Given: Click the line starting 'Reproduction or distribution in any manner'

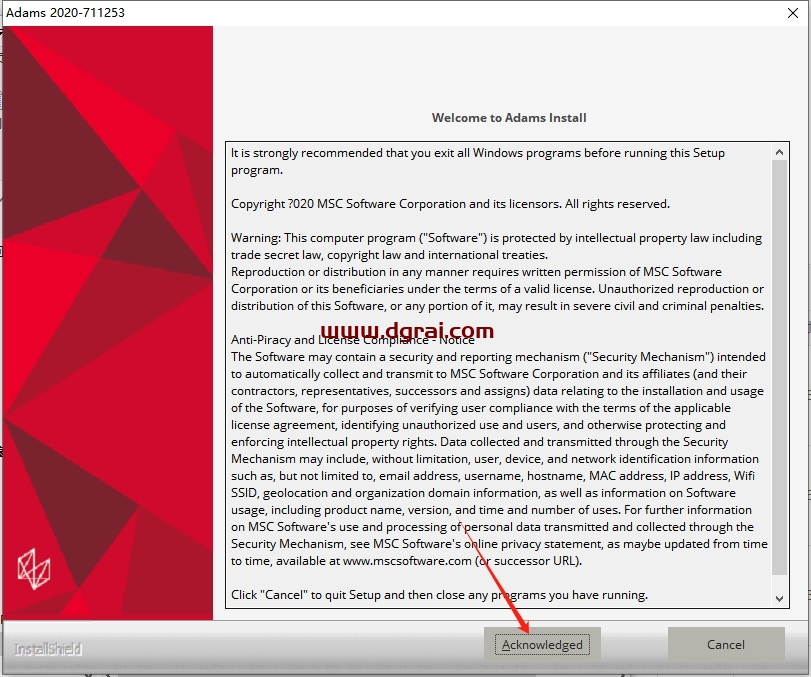Looking at the screenshot, I should click(x=476, y=272).
